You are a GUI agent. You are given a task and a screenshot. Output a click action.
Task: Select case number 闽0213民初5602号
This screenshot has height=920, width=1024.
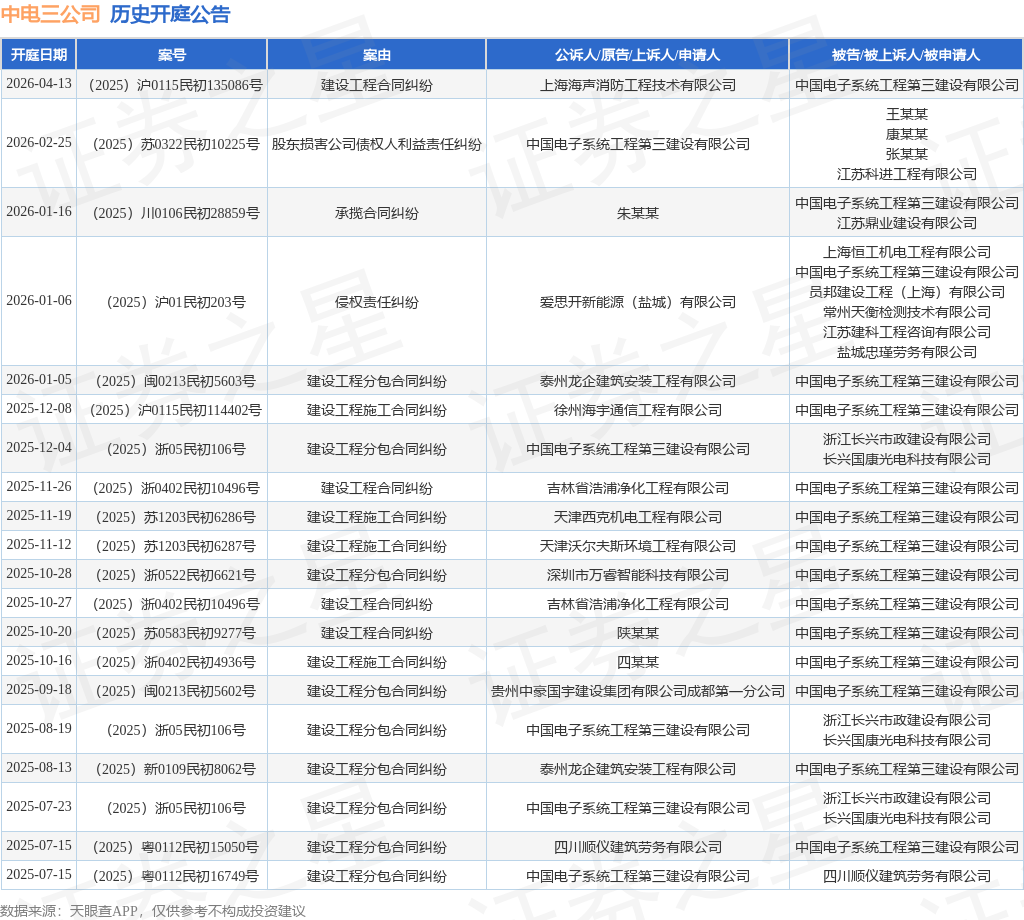[x=175, y=691]
